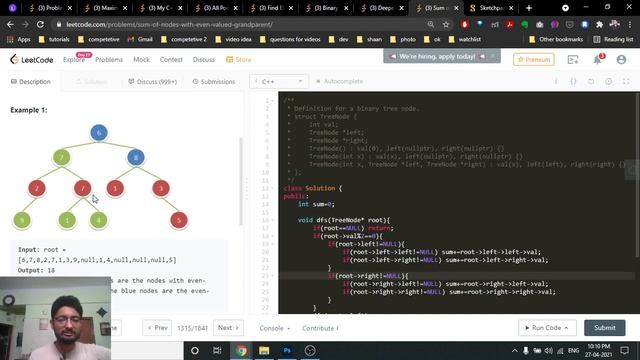Switch to the Submissions tab

214,82
